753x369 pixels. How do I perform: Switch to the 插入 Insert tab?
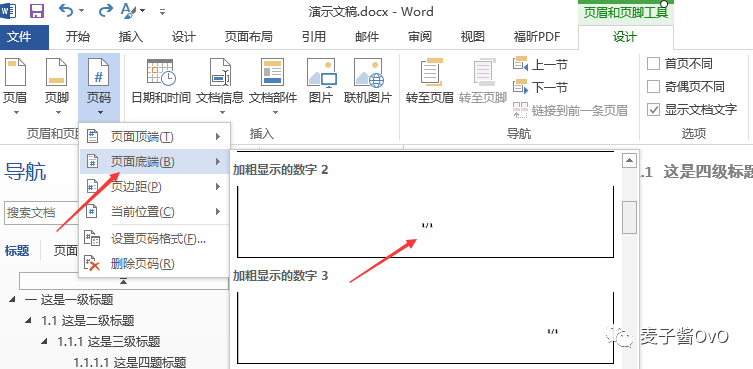click(x=131, y=37)
